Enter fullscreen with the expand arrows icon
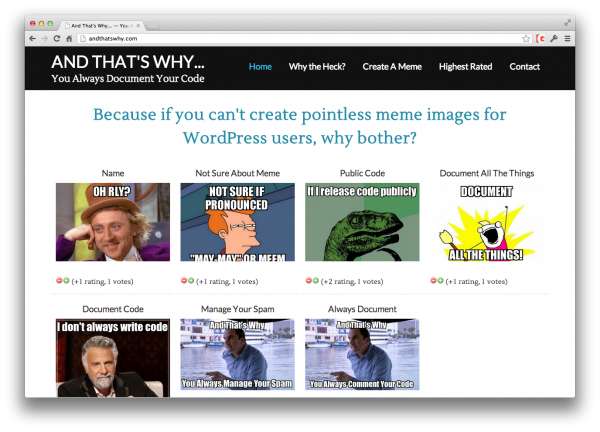The height and width of the screenshot is (432, 600). 567,23
